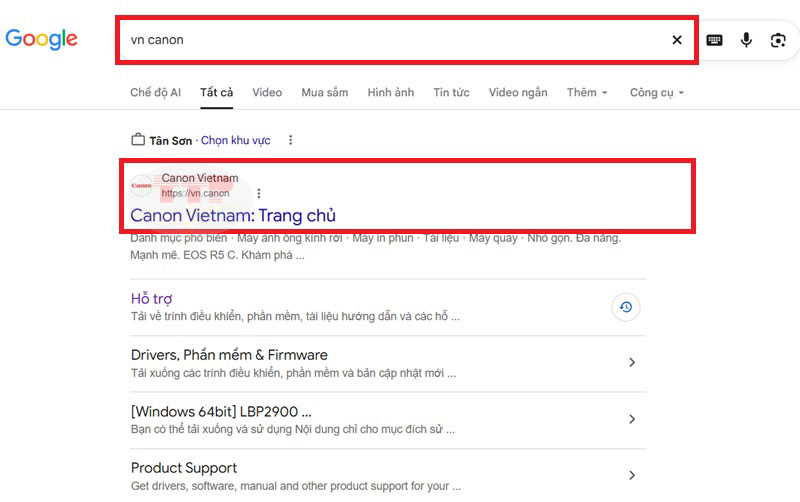
Task: Click the Canon Vietnam site name text
Action: pos(200,178)
